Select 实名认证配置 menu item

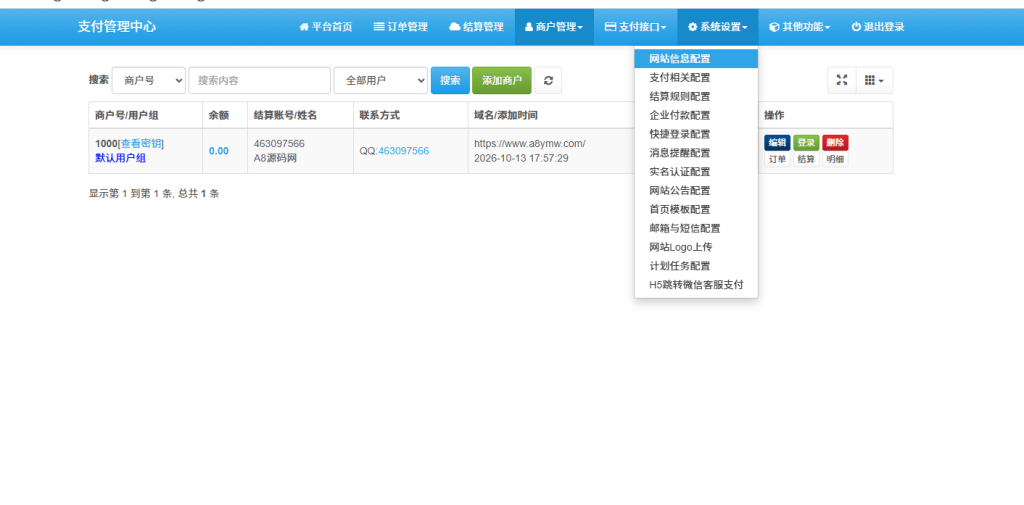[x=696, y=172]
